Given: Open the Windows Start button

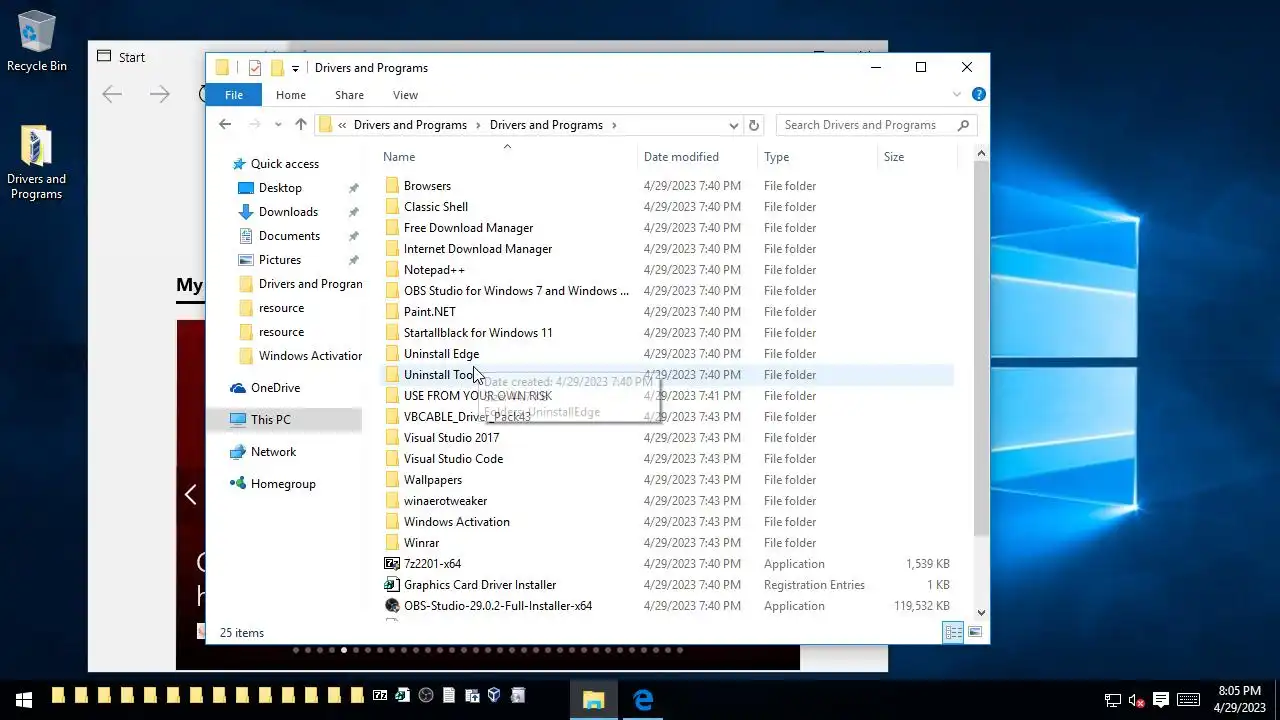Looking at the screenshot, I should pyautogui.click(x=24, y=700).
